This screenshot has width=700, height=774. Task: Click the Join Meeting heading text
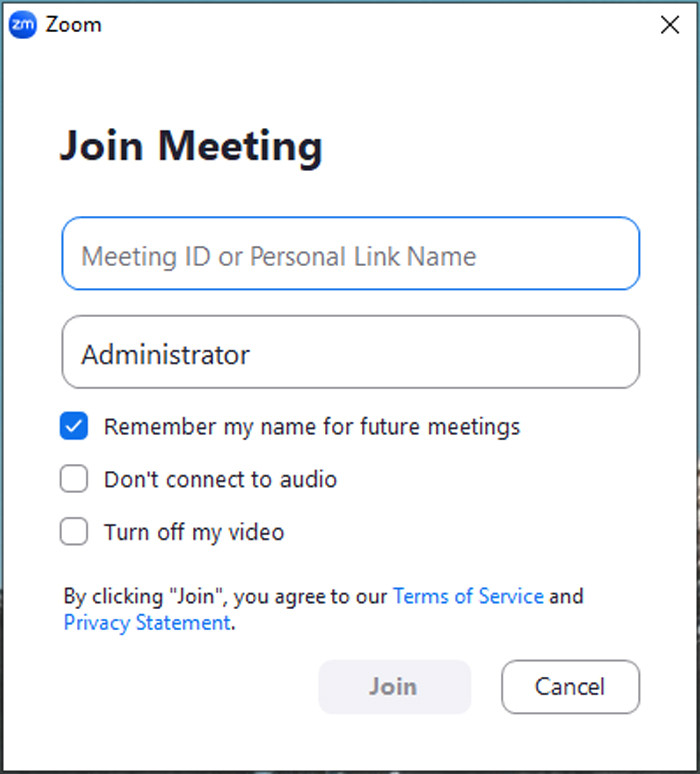tap(191, 146)
